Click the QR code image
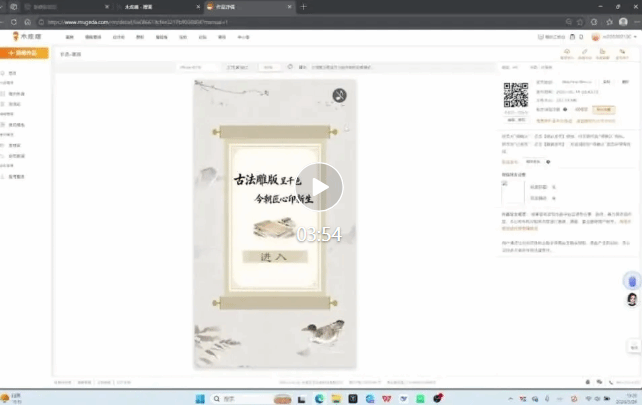Viewport: 642px width, 405px height. [x=515, y=95]
